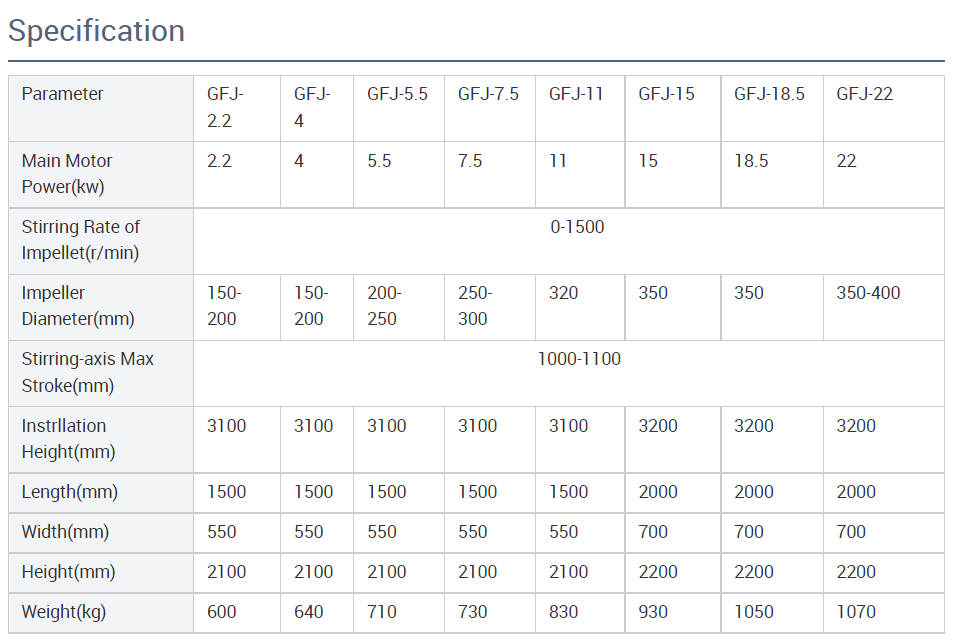The image size is (962, 644).
Task: Select the Parameter header cell
Action: click(62, 94)
